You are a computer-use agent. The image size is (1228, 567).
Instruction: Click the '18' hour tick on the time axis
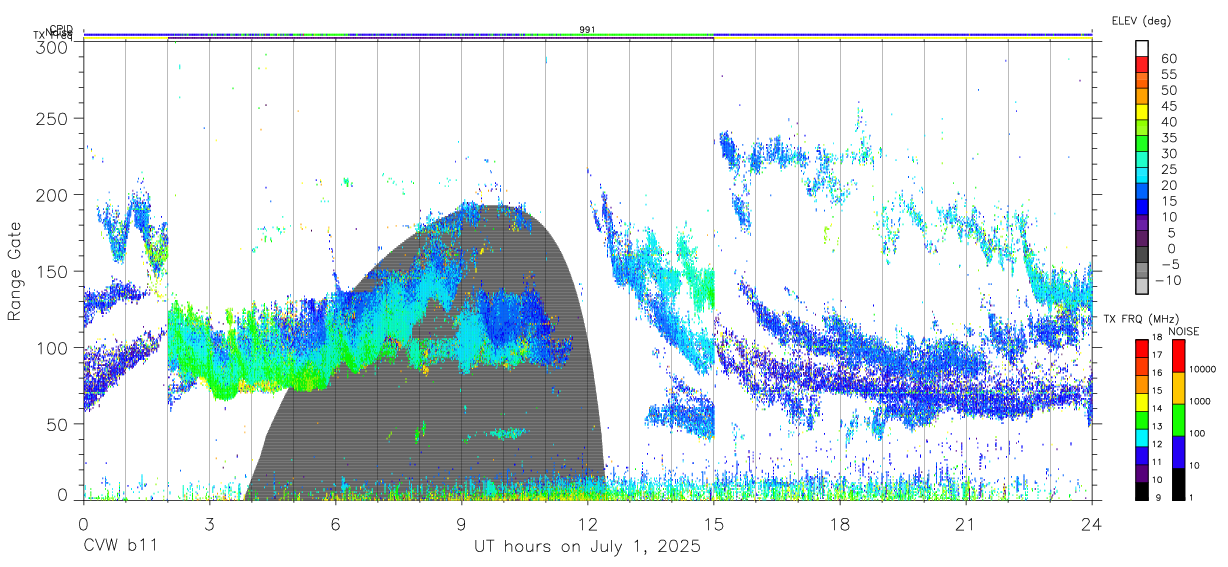(839, 524)
